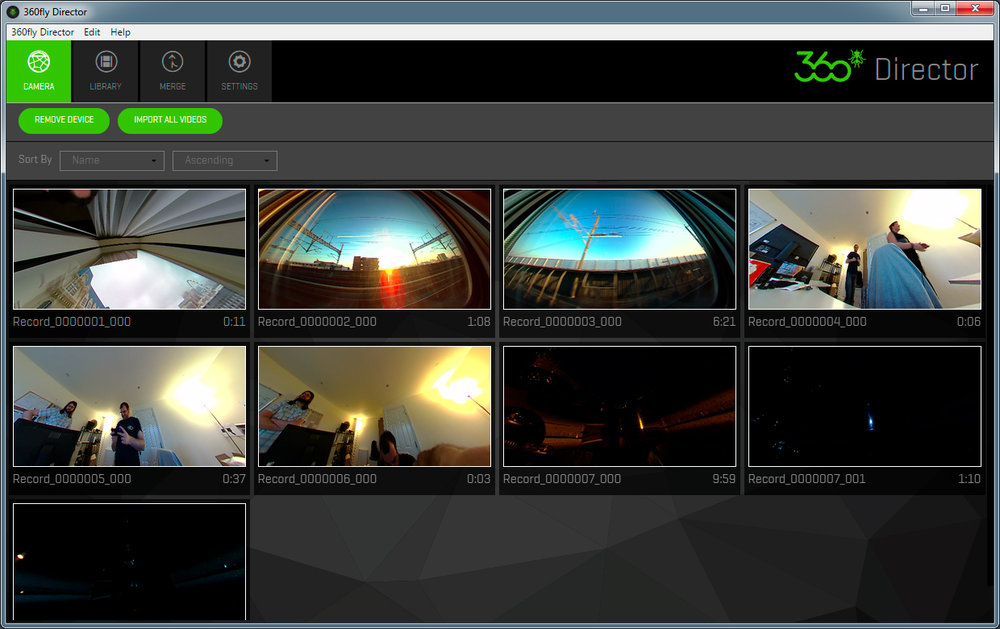Click the Library grid icon

coord(105,62)
